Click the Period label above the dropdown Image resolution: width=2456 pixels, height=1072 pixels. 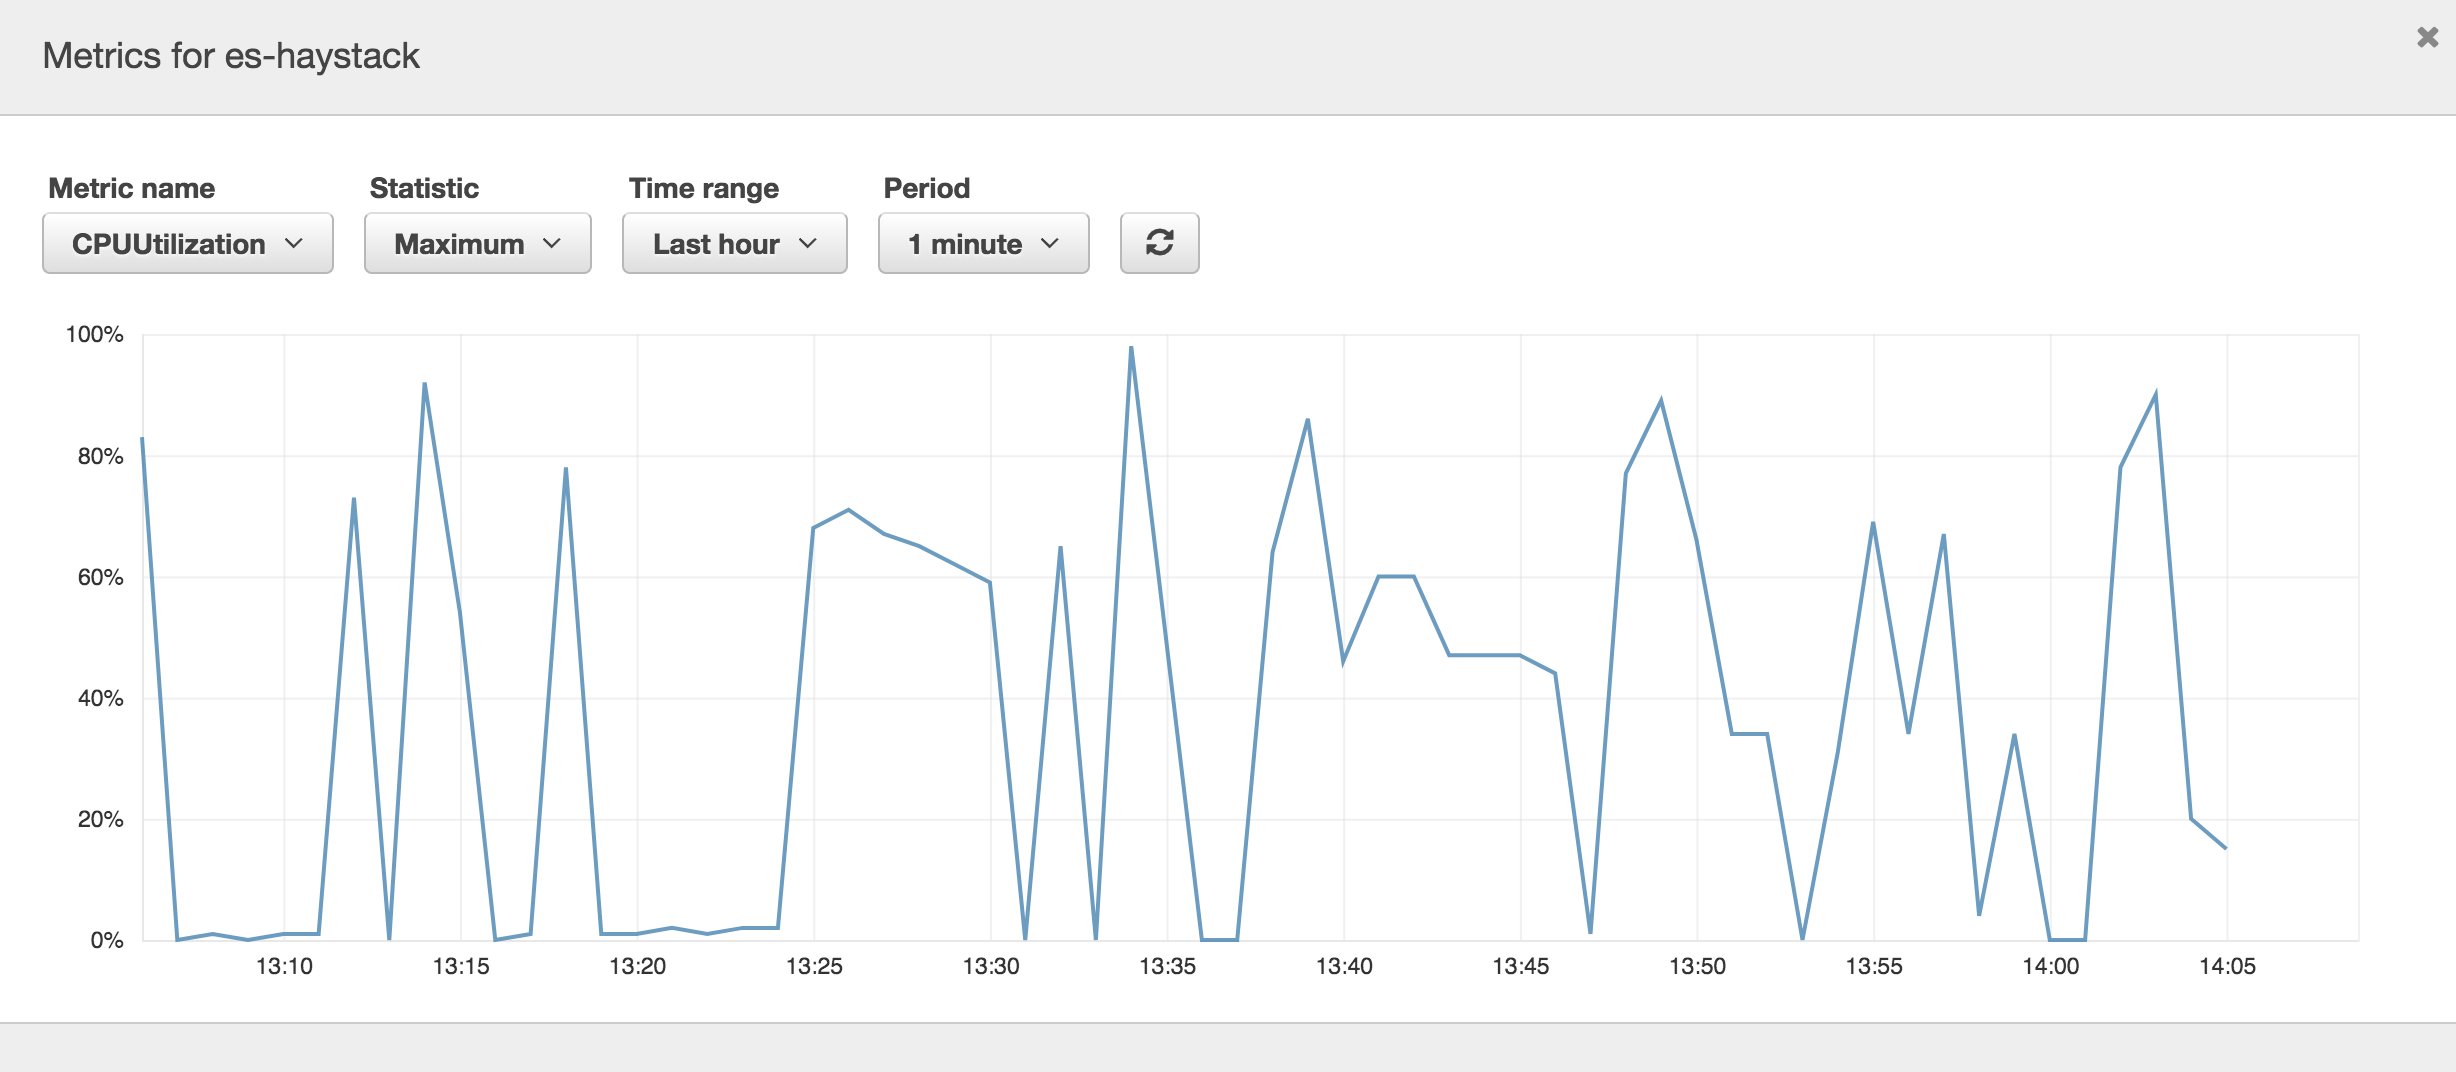(925, 187)
